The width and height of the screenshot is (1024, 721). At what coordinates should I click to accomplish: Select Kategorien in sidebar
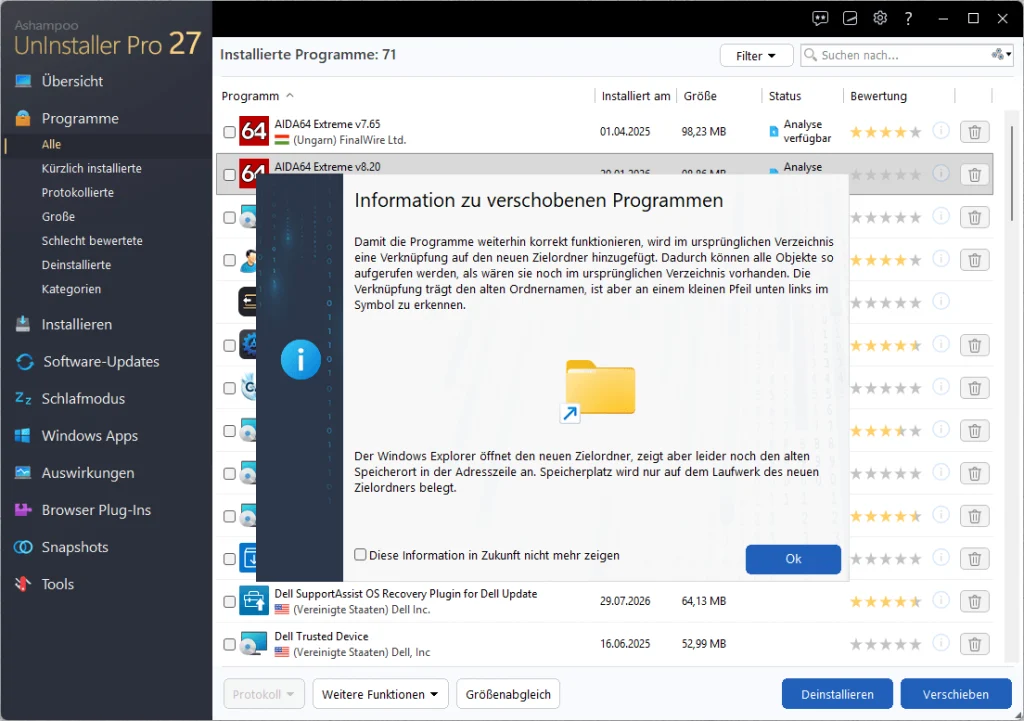tap(71, 289)
